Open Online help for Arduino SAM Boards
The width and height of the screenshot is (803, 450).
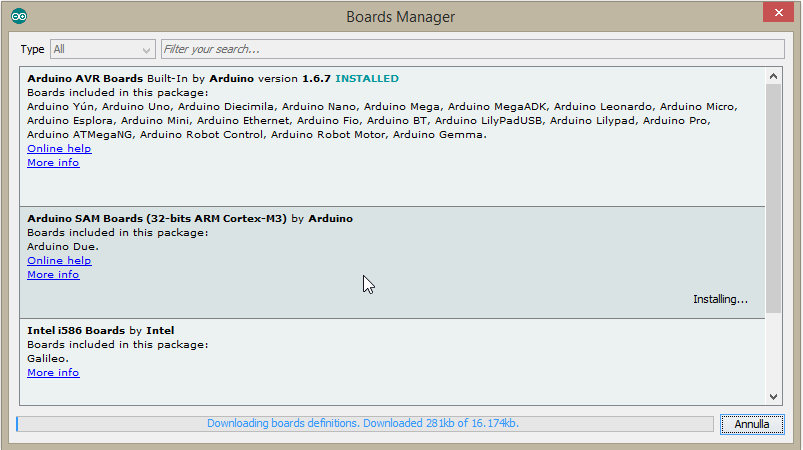click(x=59, y=261)
